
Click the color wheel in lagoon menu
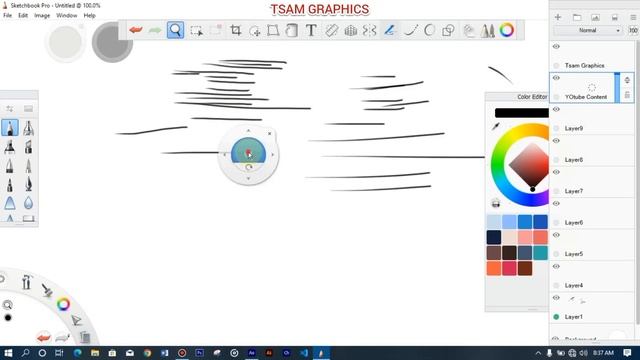[63, 304]
